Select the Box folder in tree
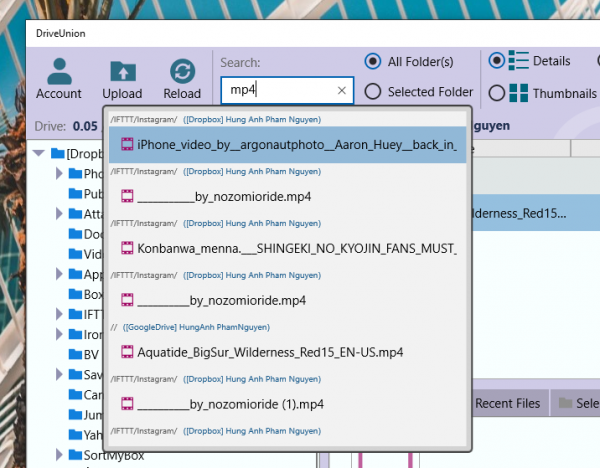This screenshot has width=600, height=468. pos(86,294)
